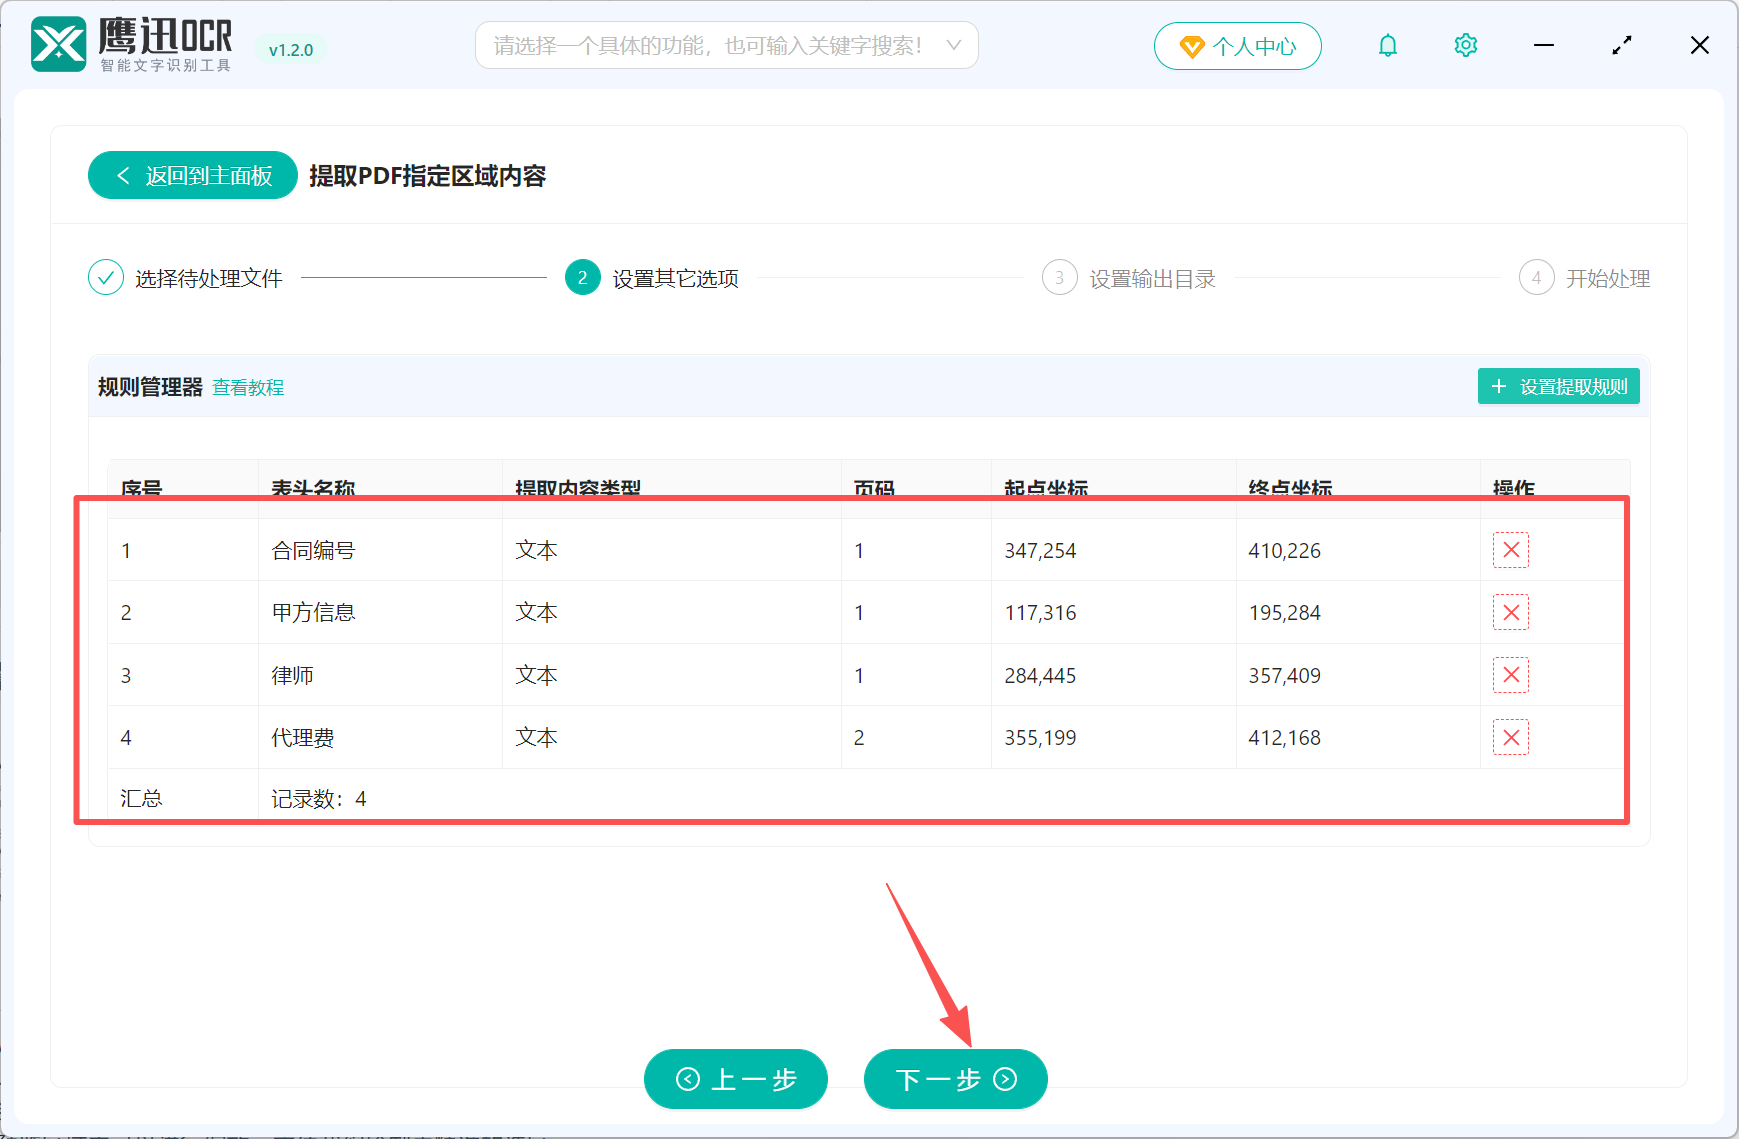
Task: Open the settings gear
Action: click(x=1465, y=45)
